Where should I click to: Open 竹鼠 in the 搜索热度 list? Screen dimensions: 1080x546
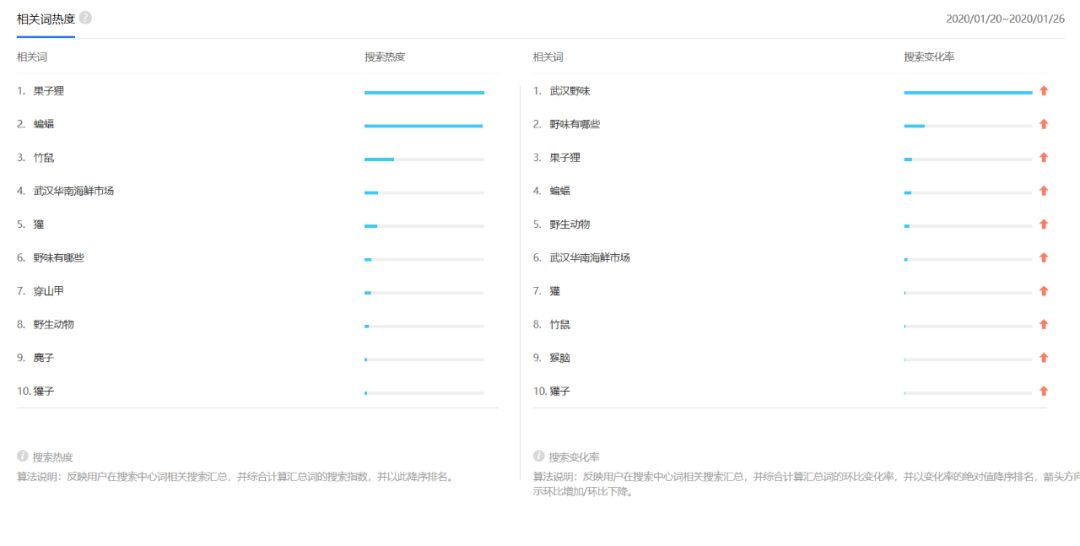click(44, 158)
